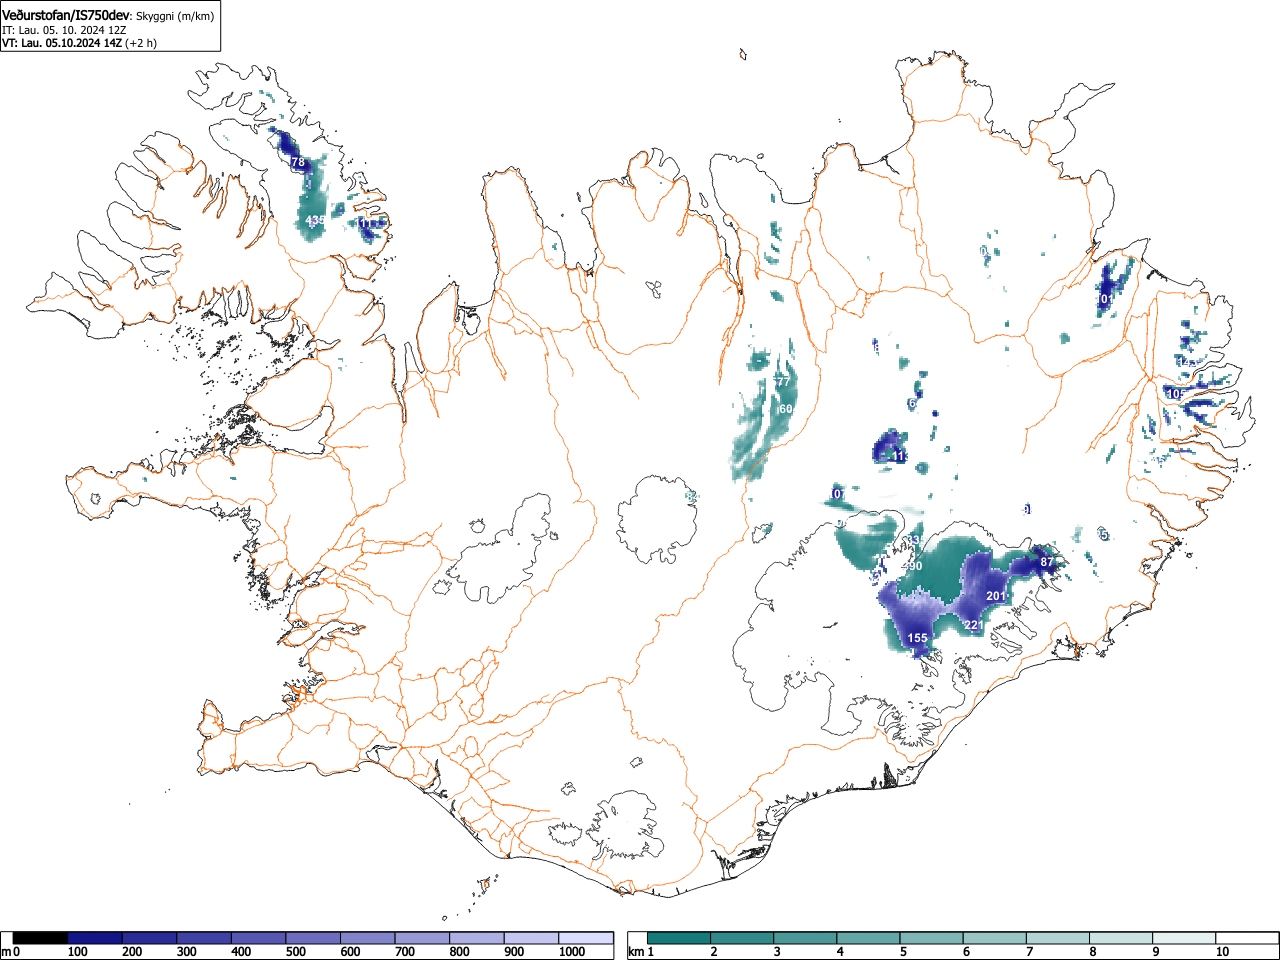Viewport: 1280px width, 960px height.
Task: Pick the 6–7 km legend swatch
Action: tap(994, 938)
